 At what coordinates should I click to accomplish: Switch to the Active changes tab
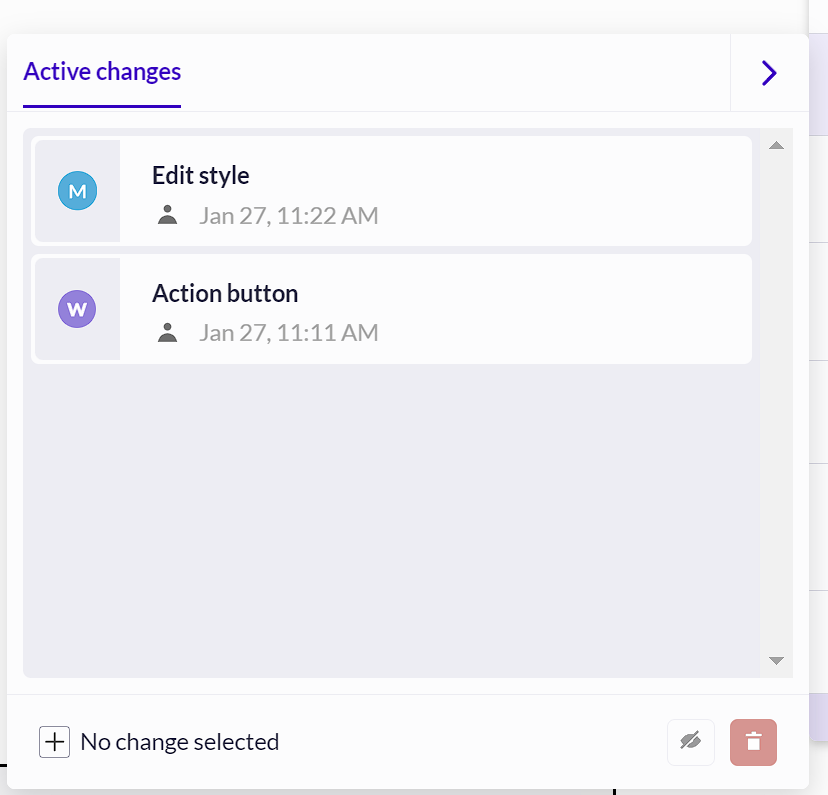[x=102, y=72]
